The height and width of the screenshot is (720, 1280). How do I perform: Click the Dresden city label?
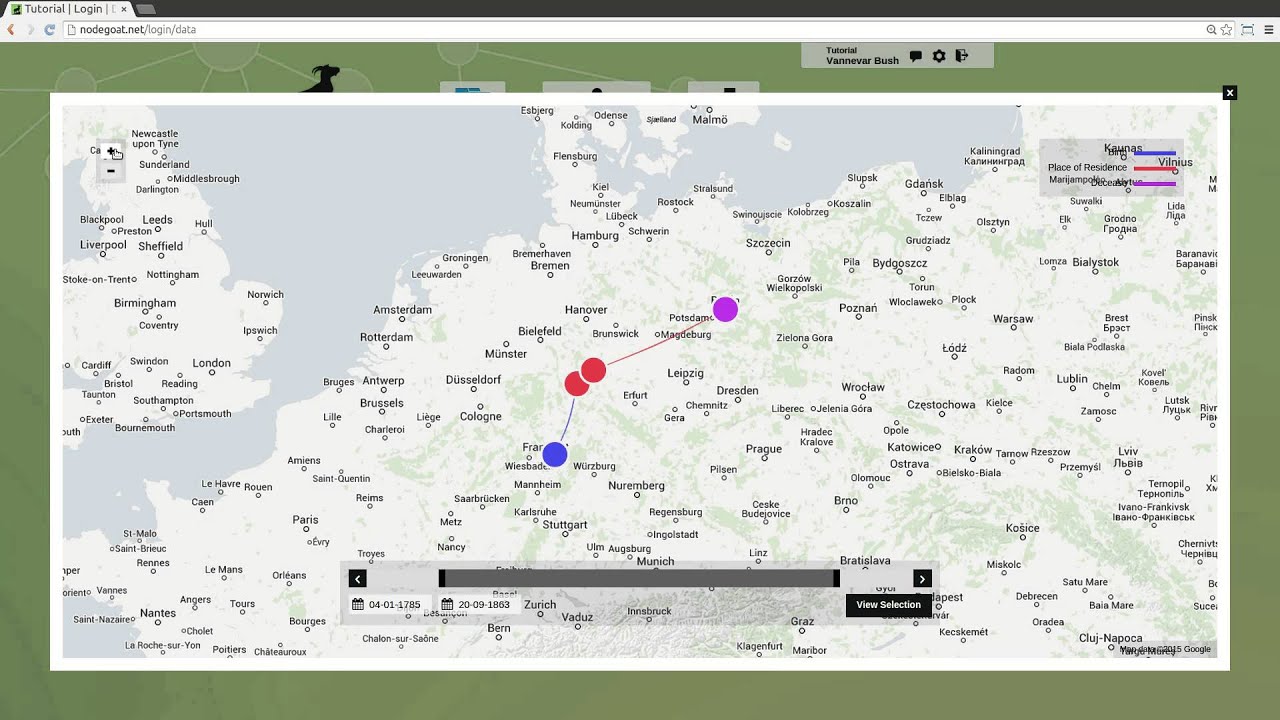737,391
